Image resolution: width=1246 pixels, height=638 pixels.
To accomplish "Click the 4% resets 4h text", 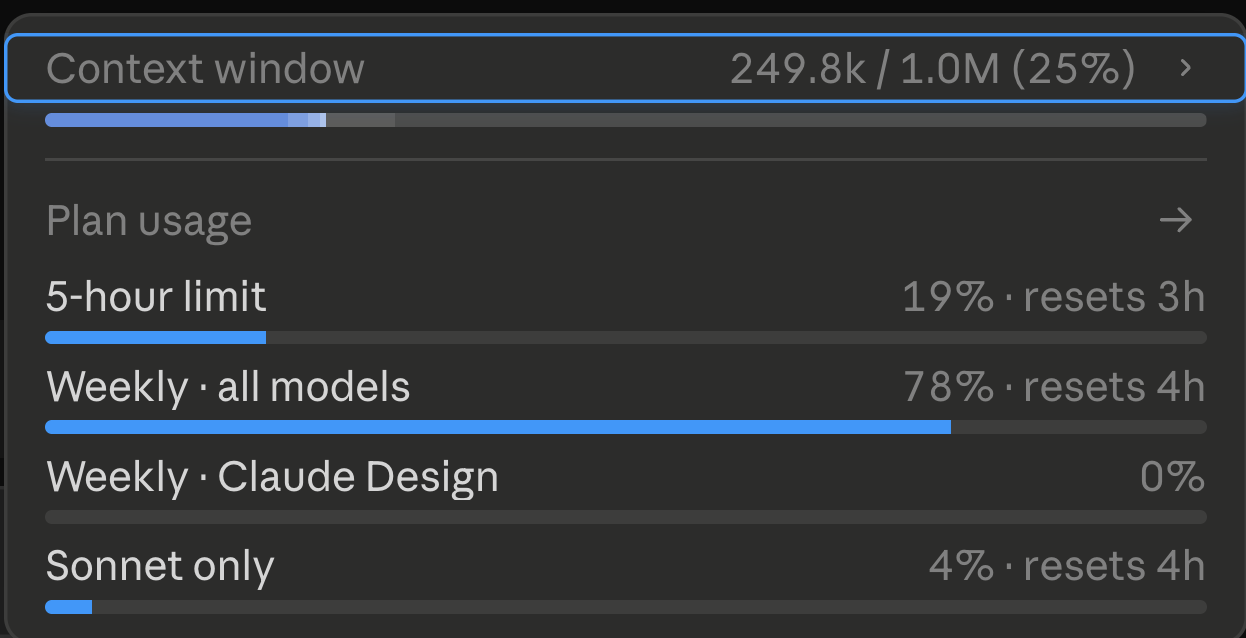I will (1066, 567).
